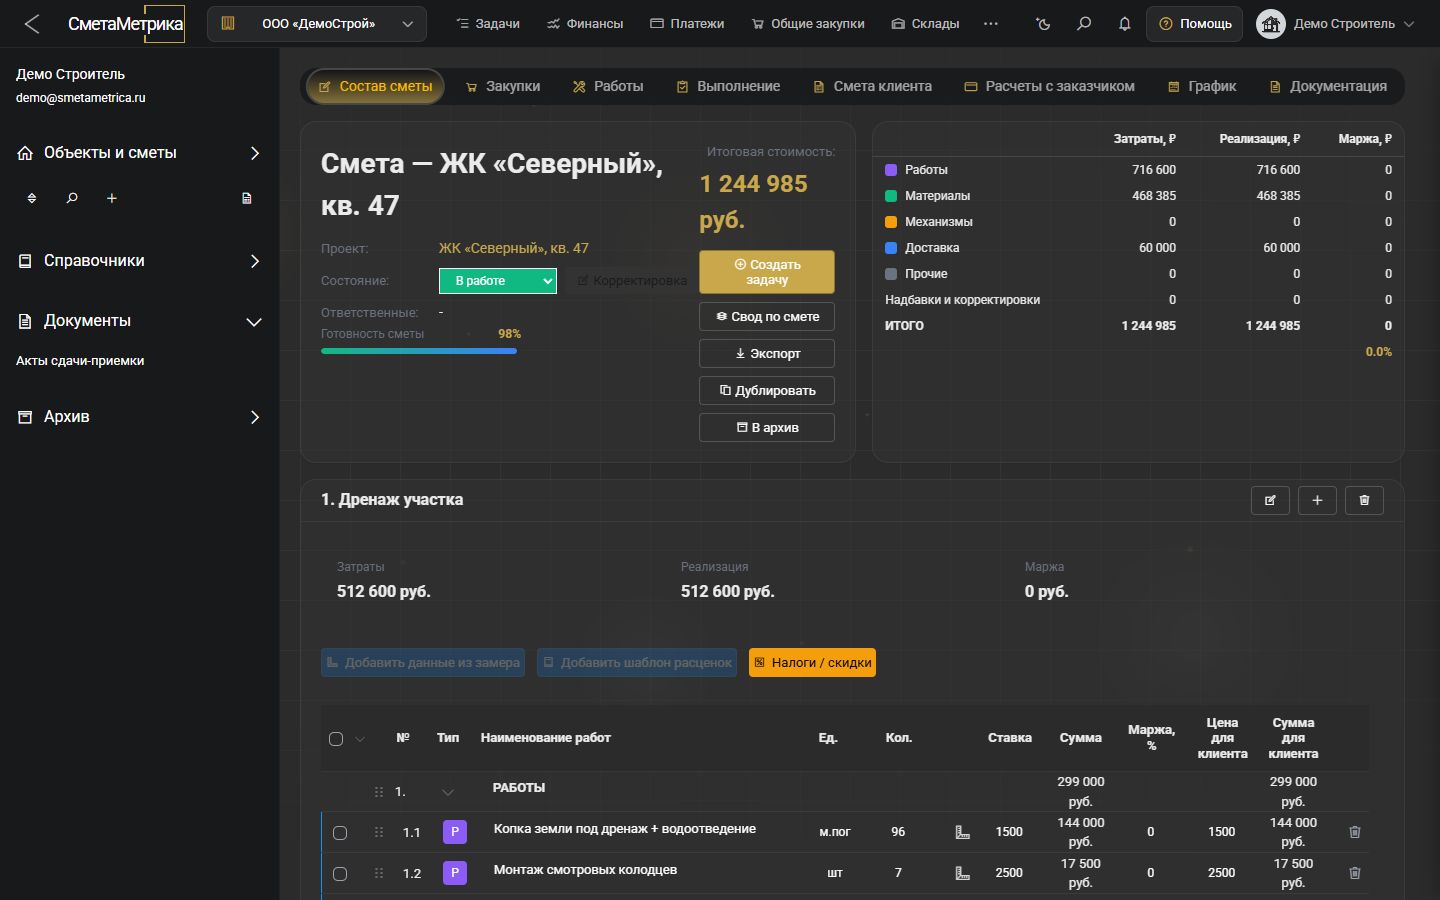Image resolution: width=1440 pixels, height=900 pixels.
Task: Click the back arrow icon at top left
Action: [x=32, y=24]
